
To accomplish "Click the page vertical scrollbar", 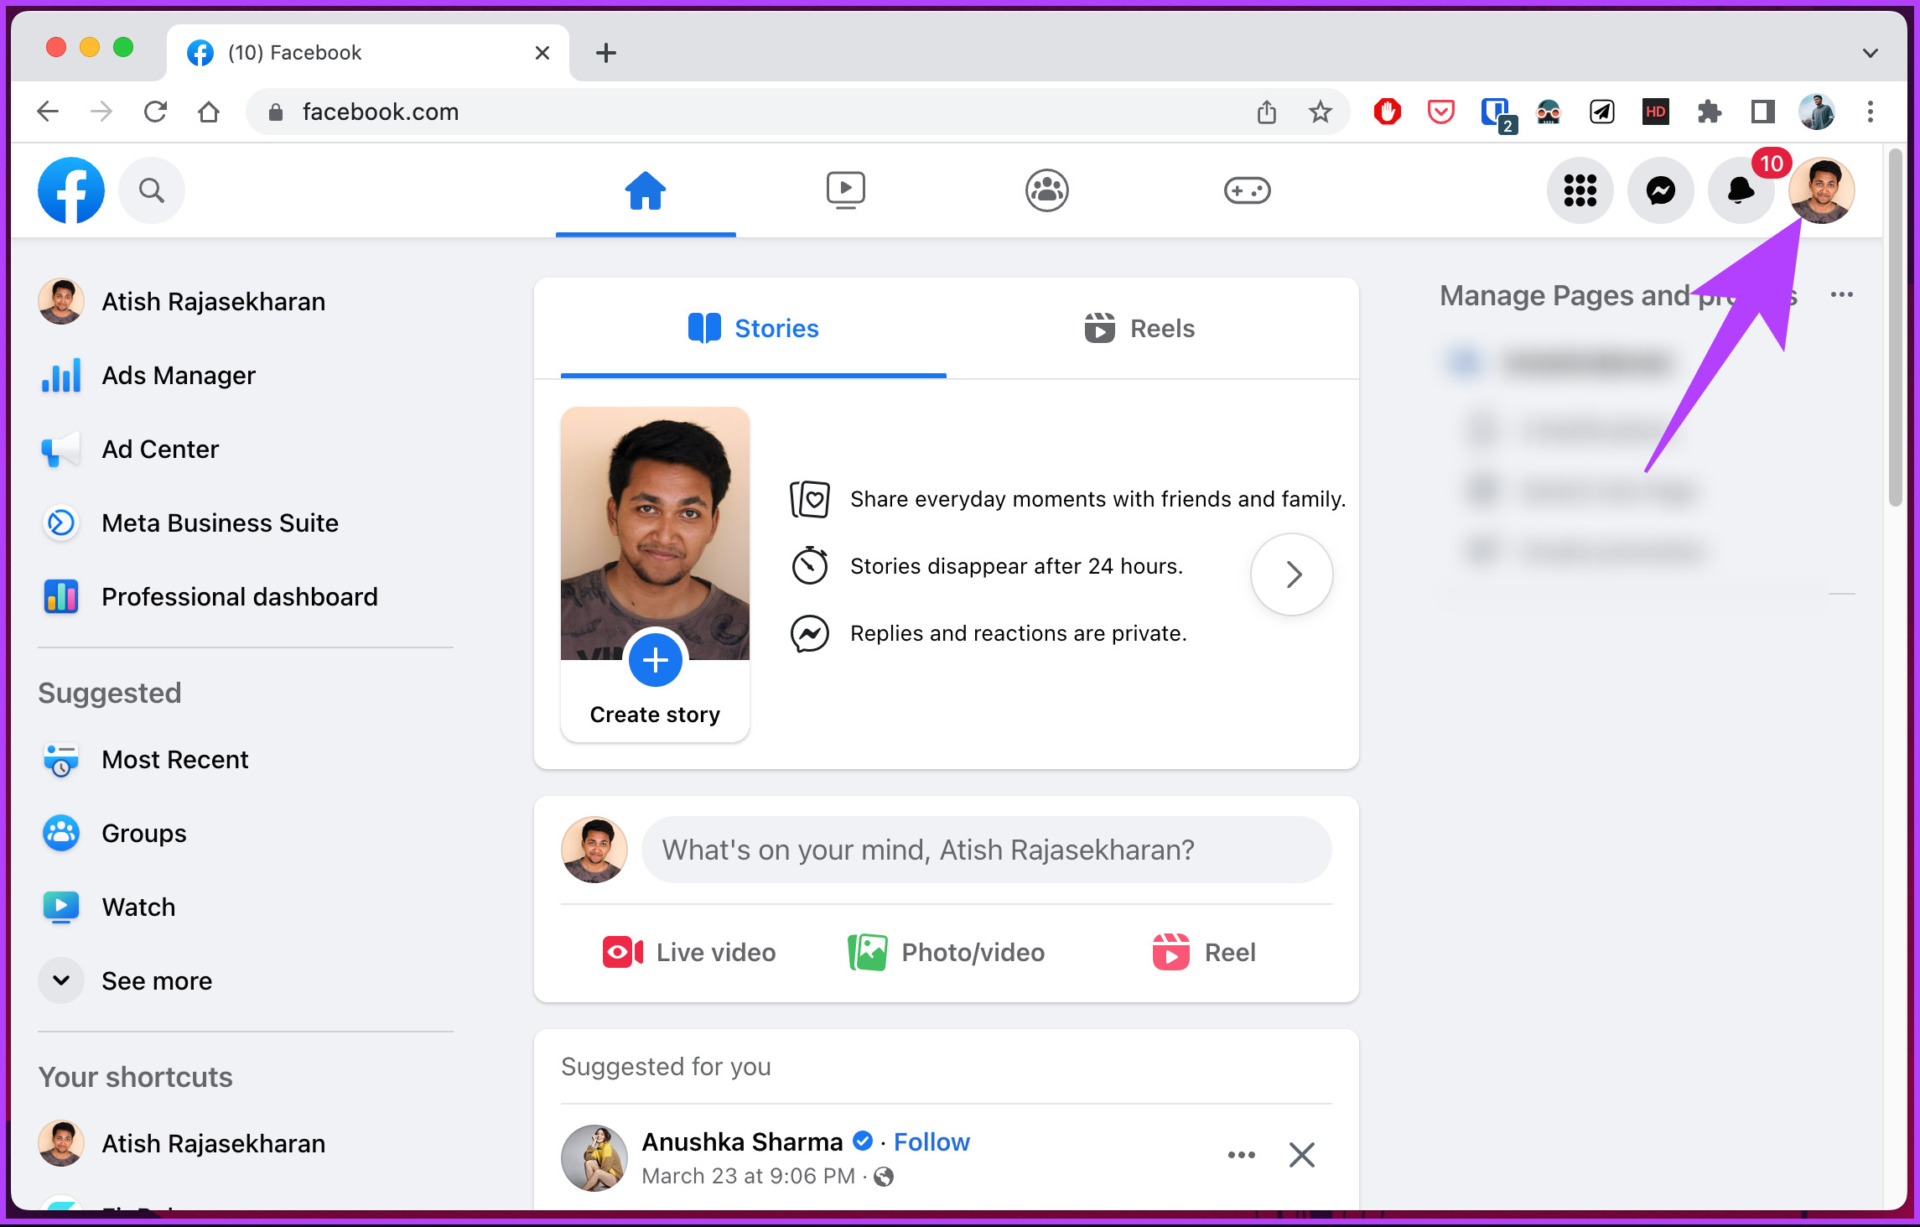I will tap(1895, 327).
